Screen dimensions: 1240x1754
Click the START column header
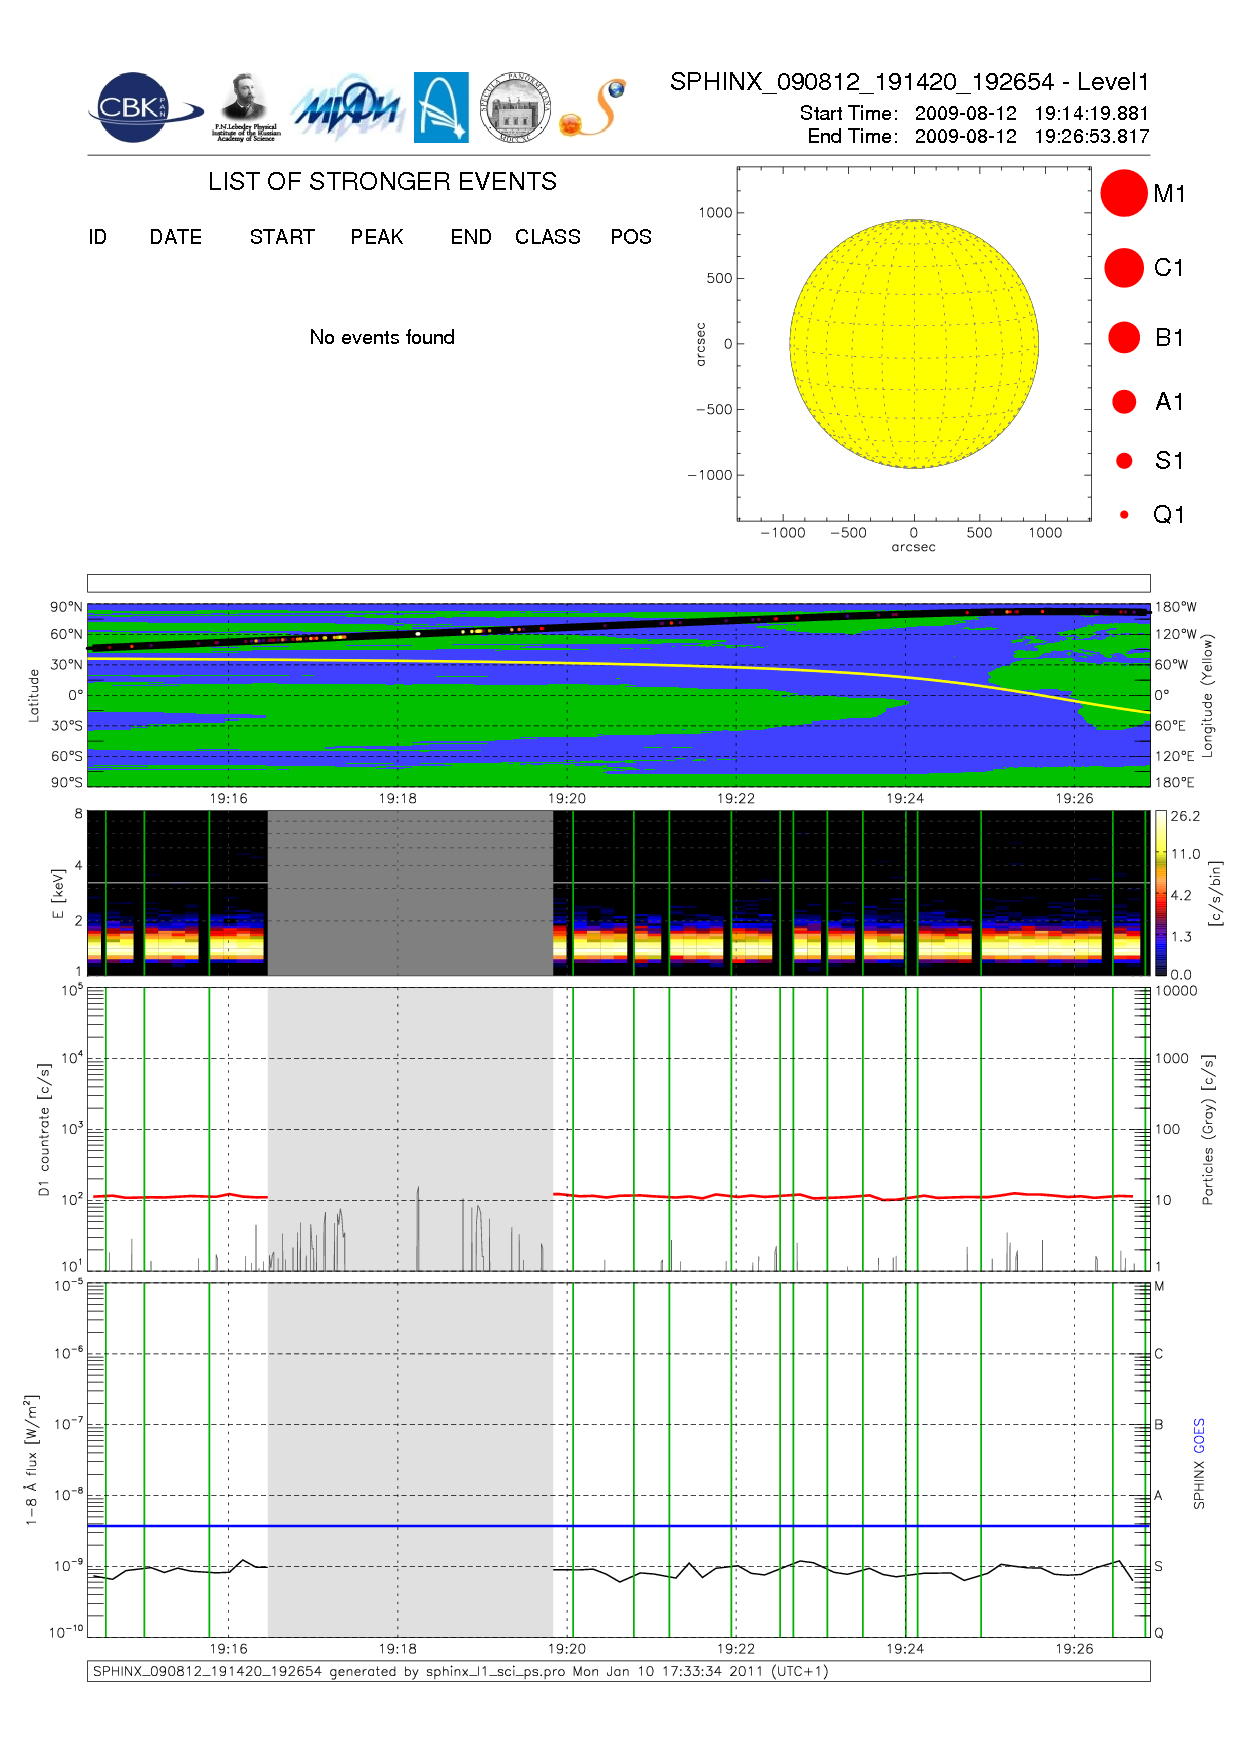pyautogui.click(x=282, y=237)
